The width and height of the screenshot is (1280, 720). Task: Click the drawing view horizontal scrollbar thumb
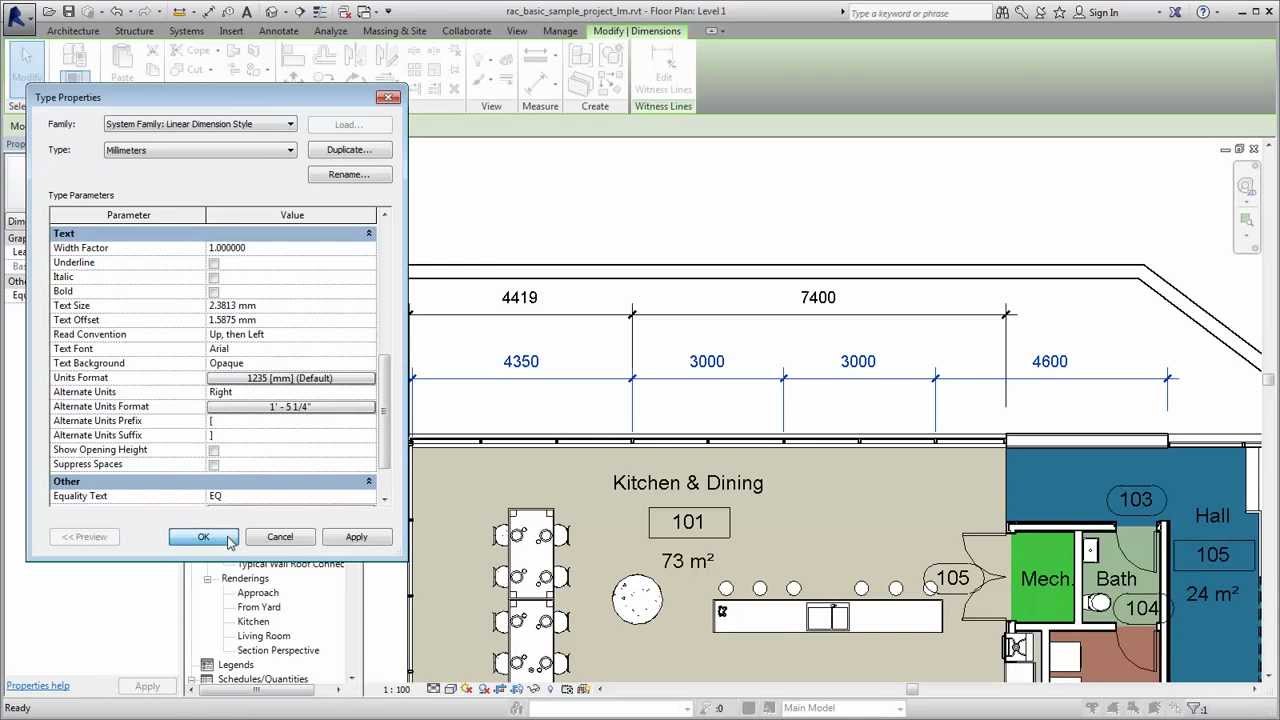point(911,688)
